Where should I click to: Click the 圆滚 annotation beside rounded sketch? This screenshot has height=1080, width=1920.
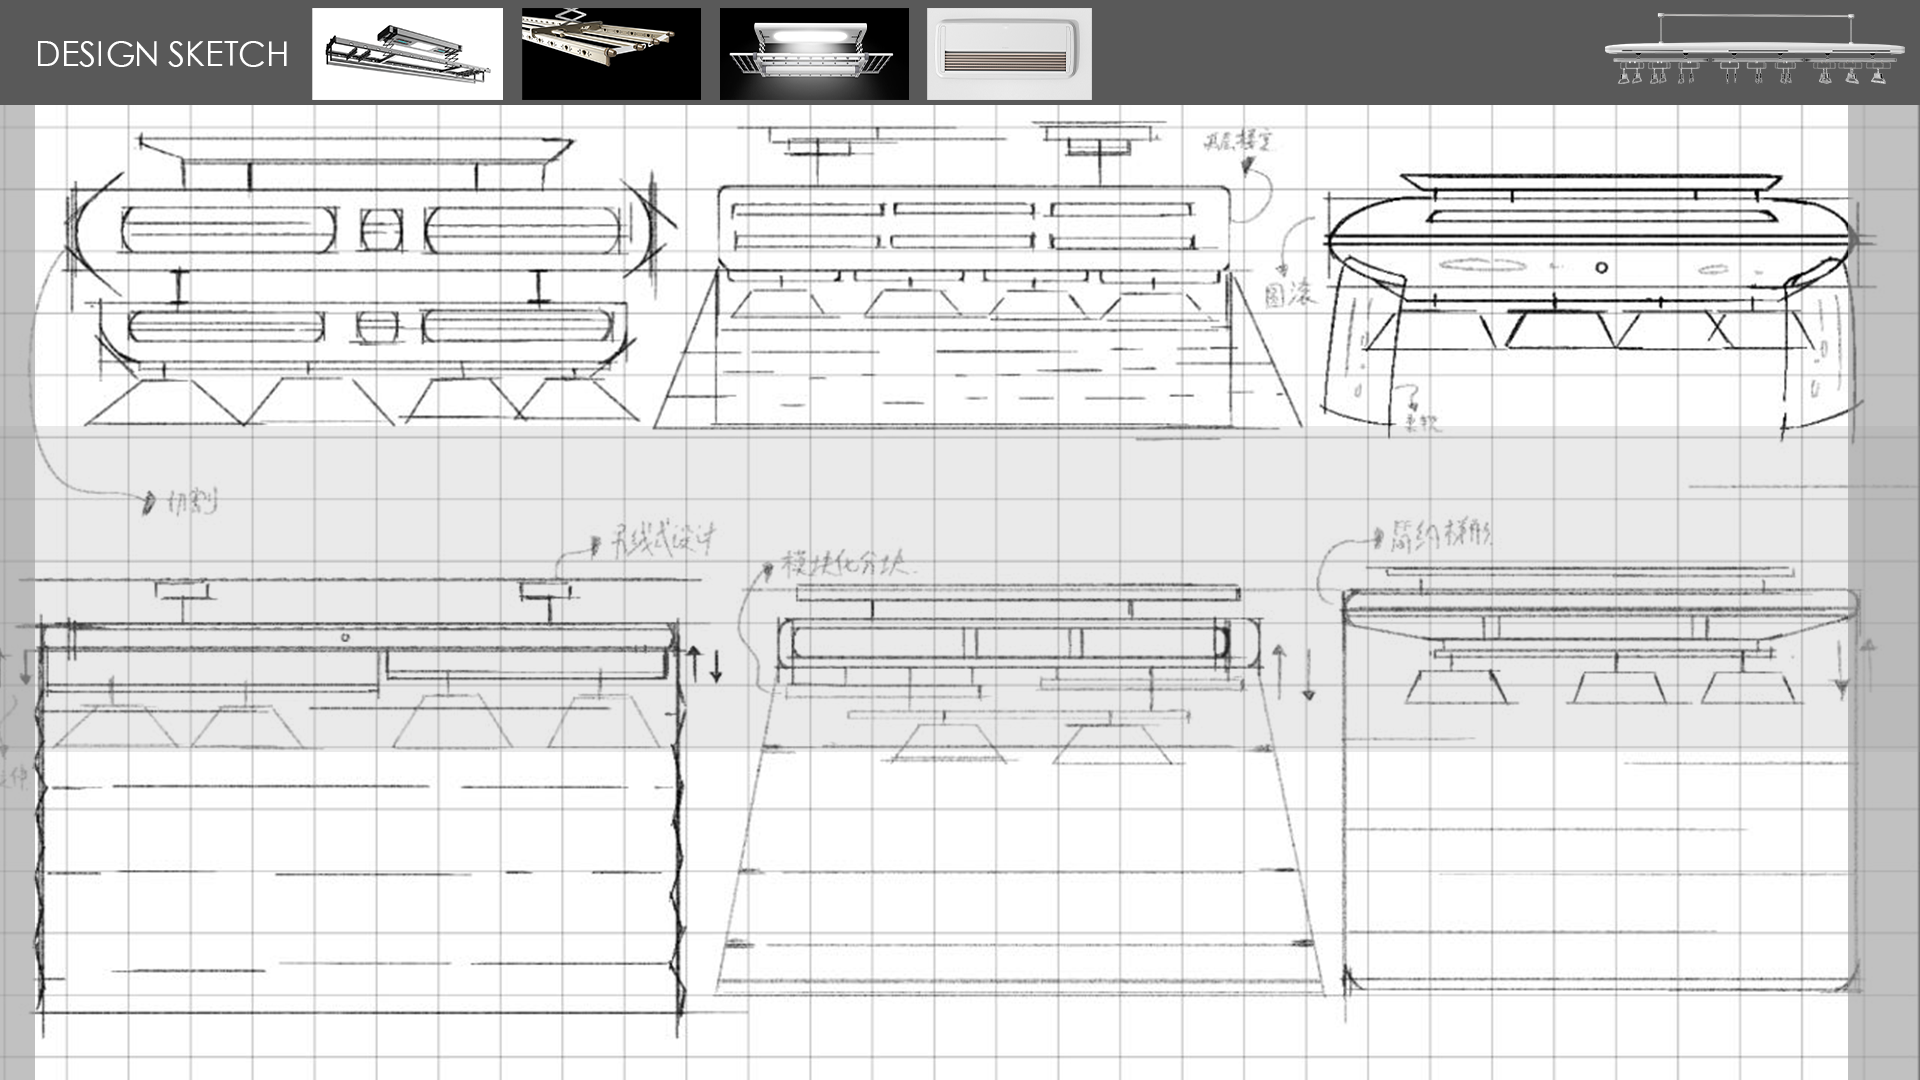point(1289,294)
